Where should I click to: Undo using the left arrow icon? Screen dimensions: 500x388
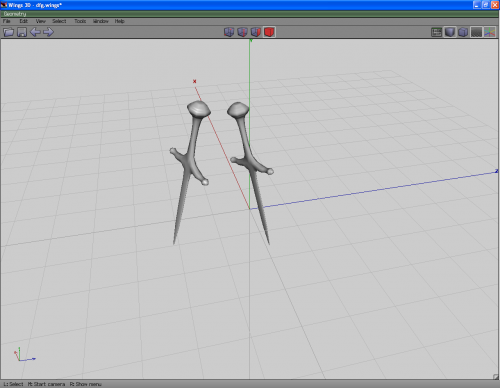click(35, 32)
